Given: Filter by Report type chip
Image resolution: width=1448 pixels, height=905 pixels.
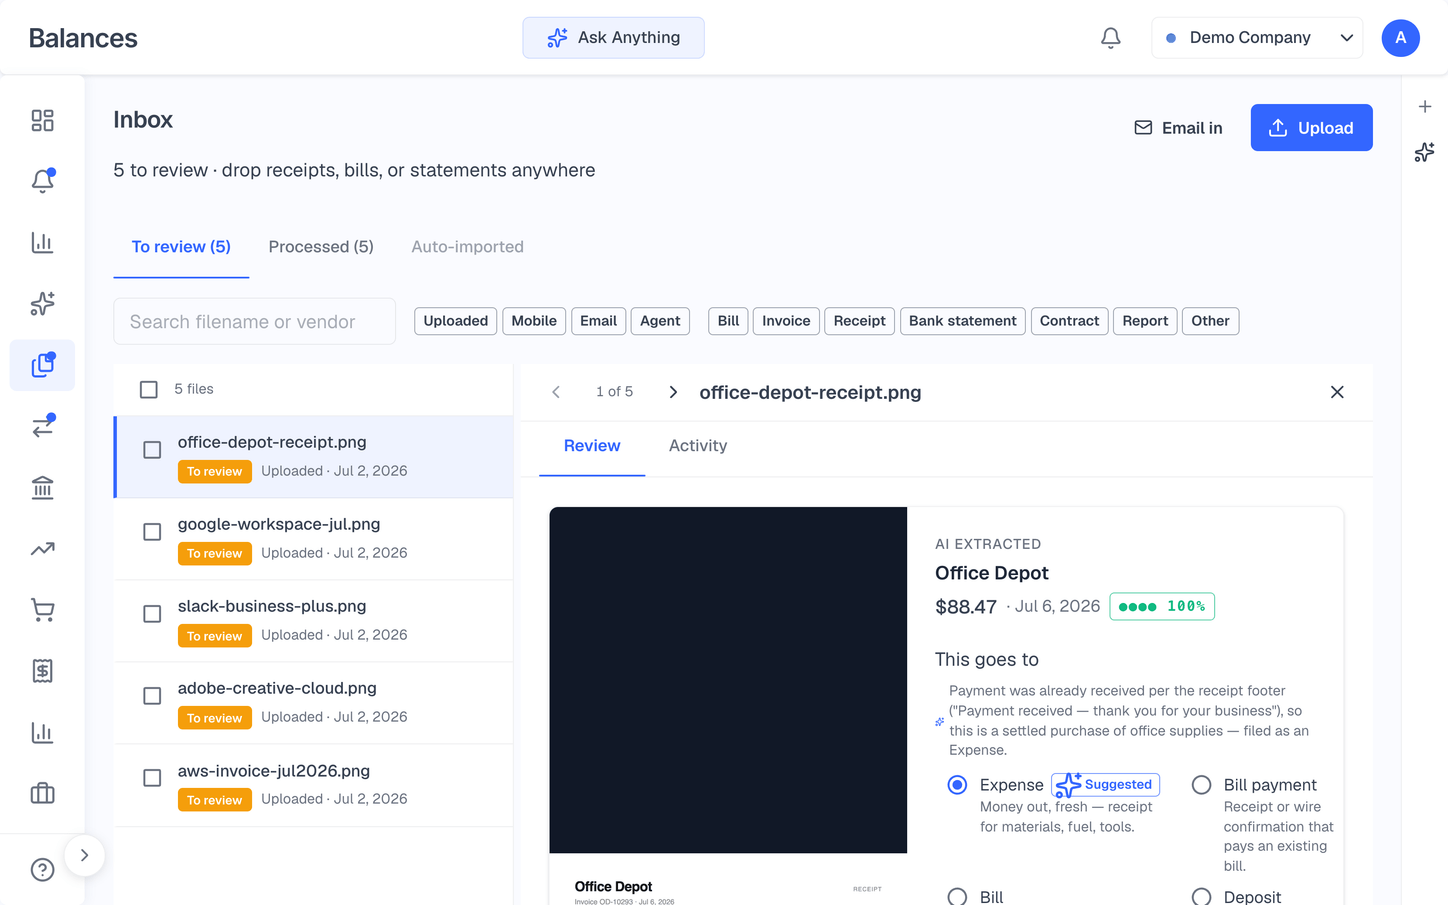Looking at the screenshot, I should [1145, 321].
